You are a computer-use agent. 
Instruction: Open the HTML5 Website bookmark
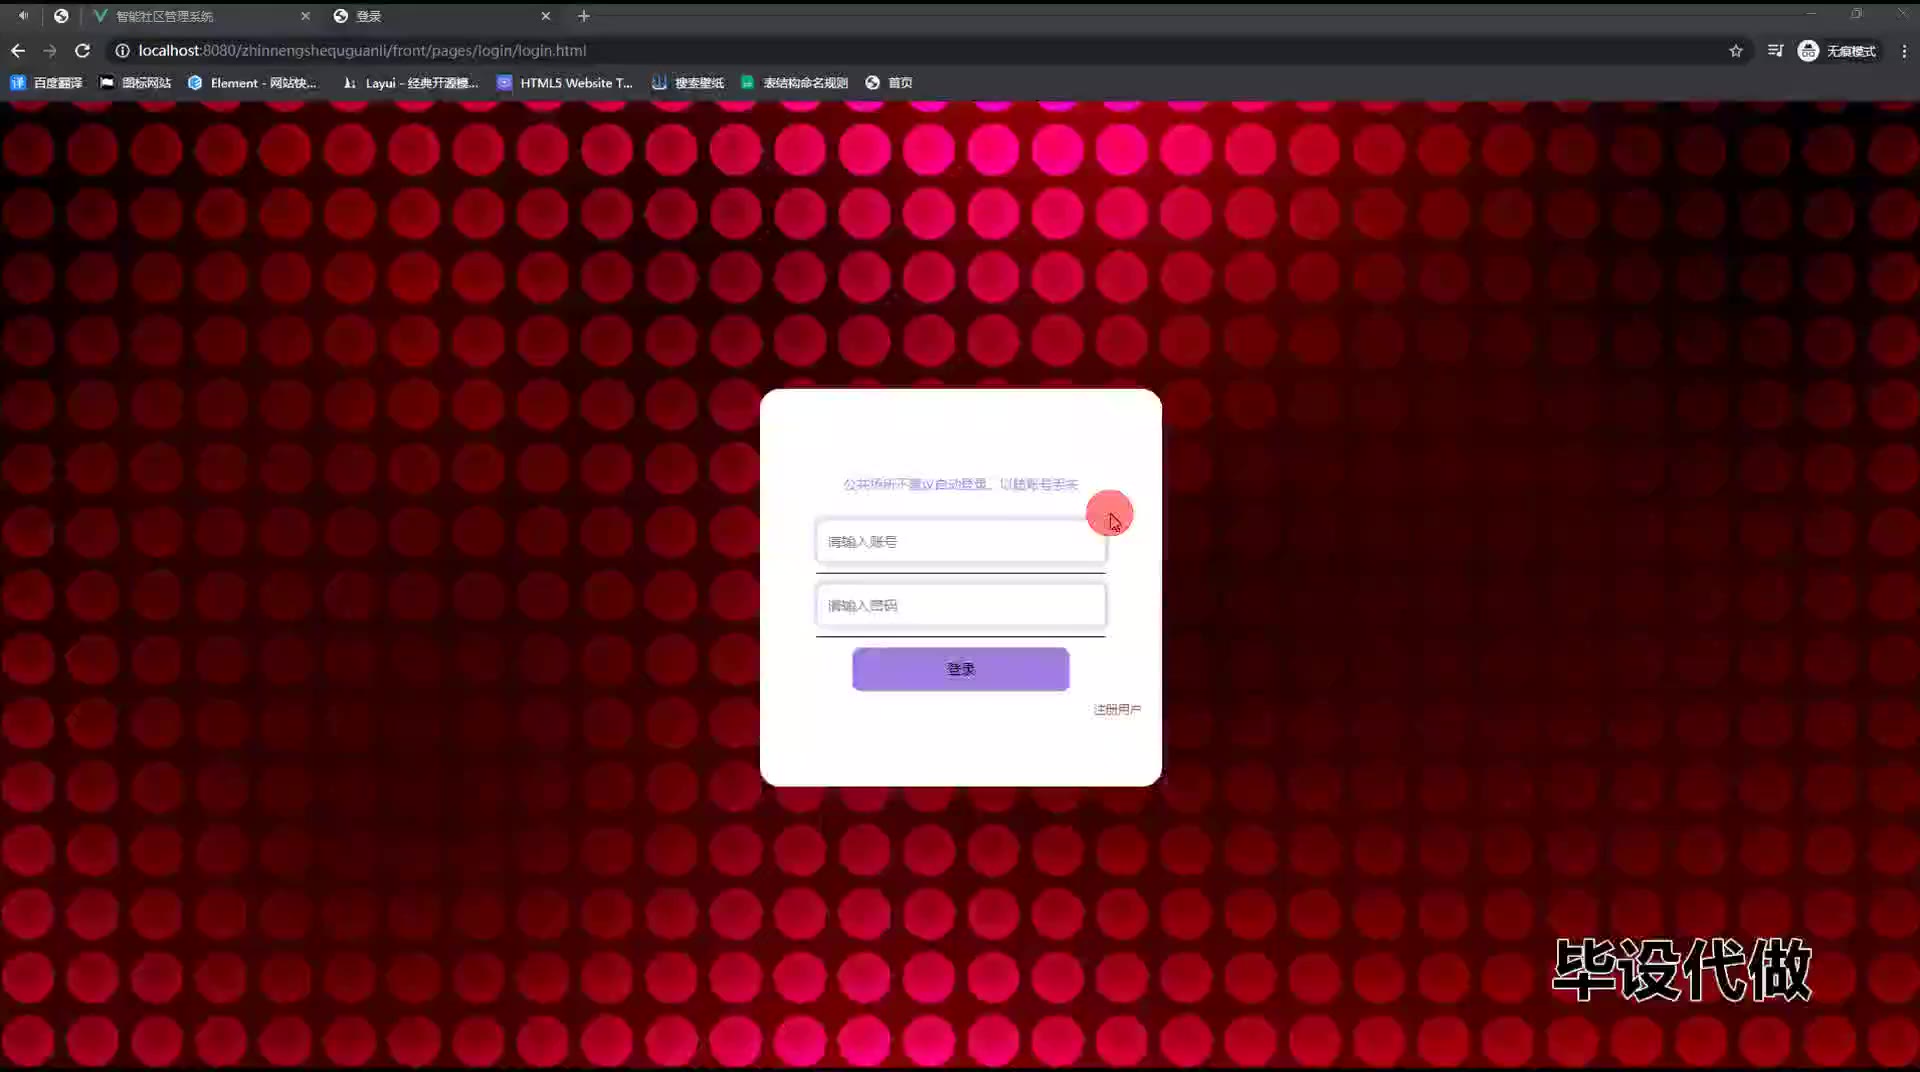[x=565, y=83]
